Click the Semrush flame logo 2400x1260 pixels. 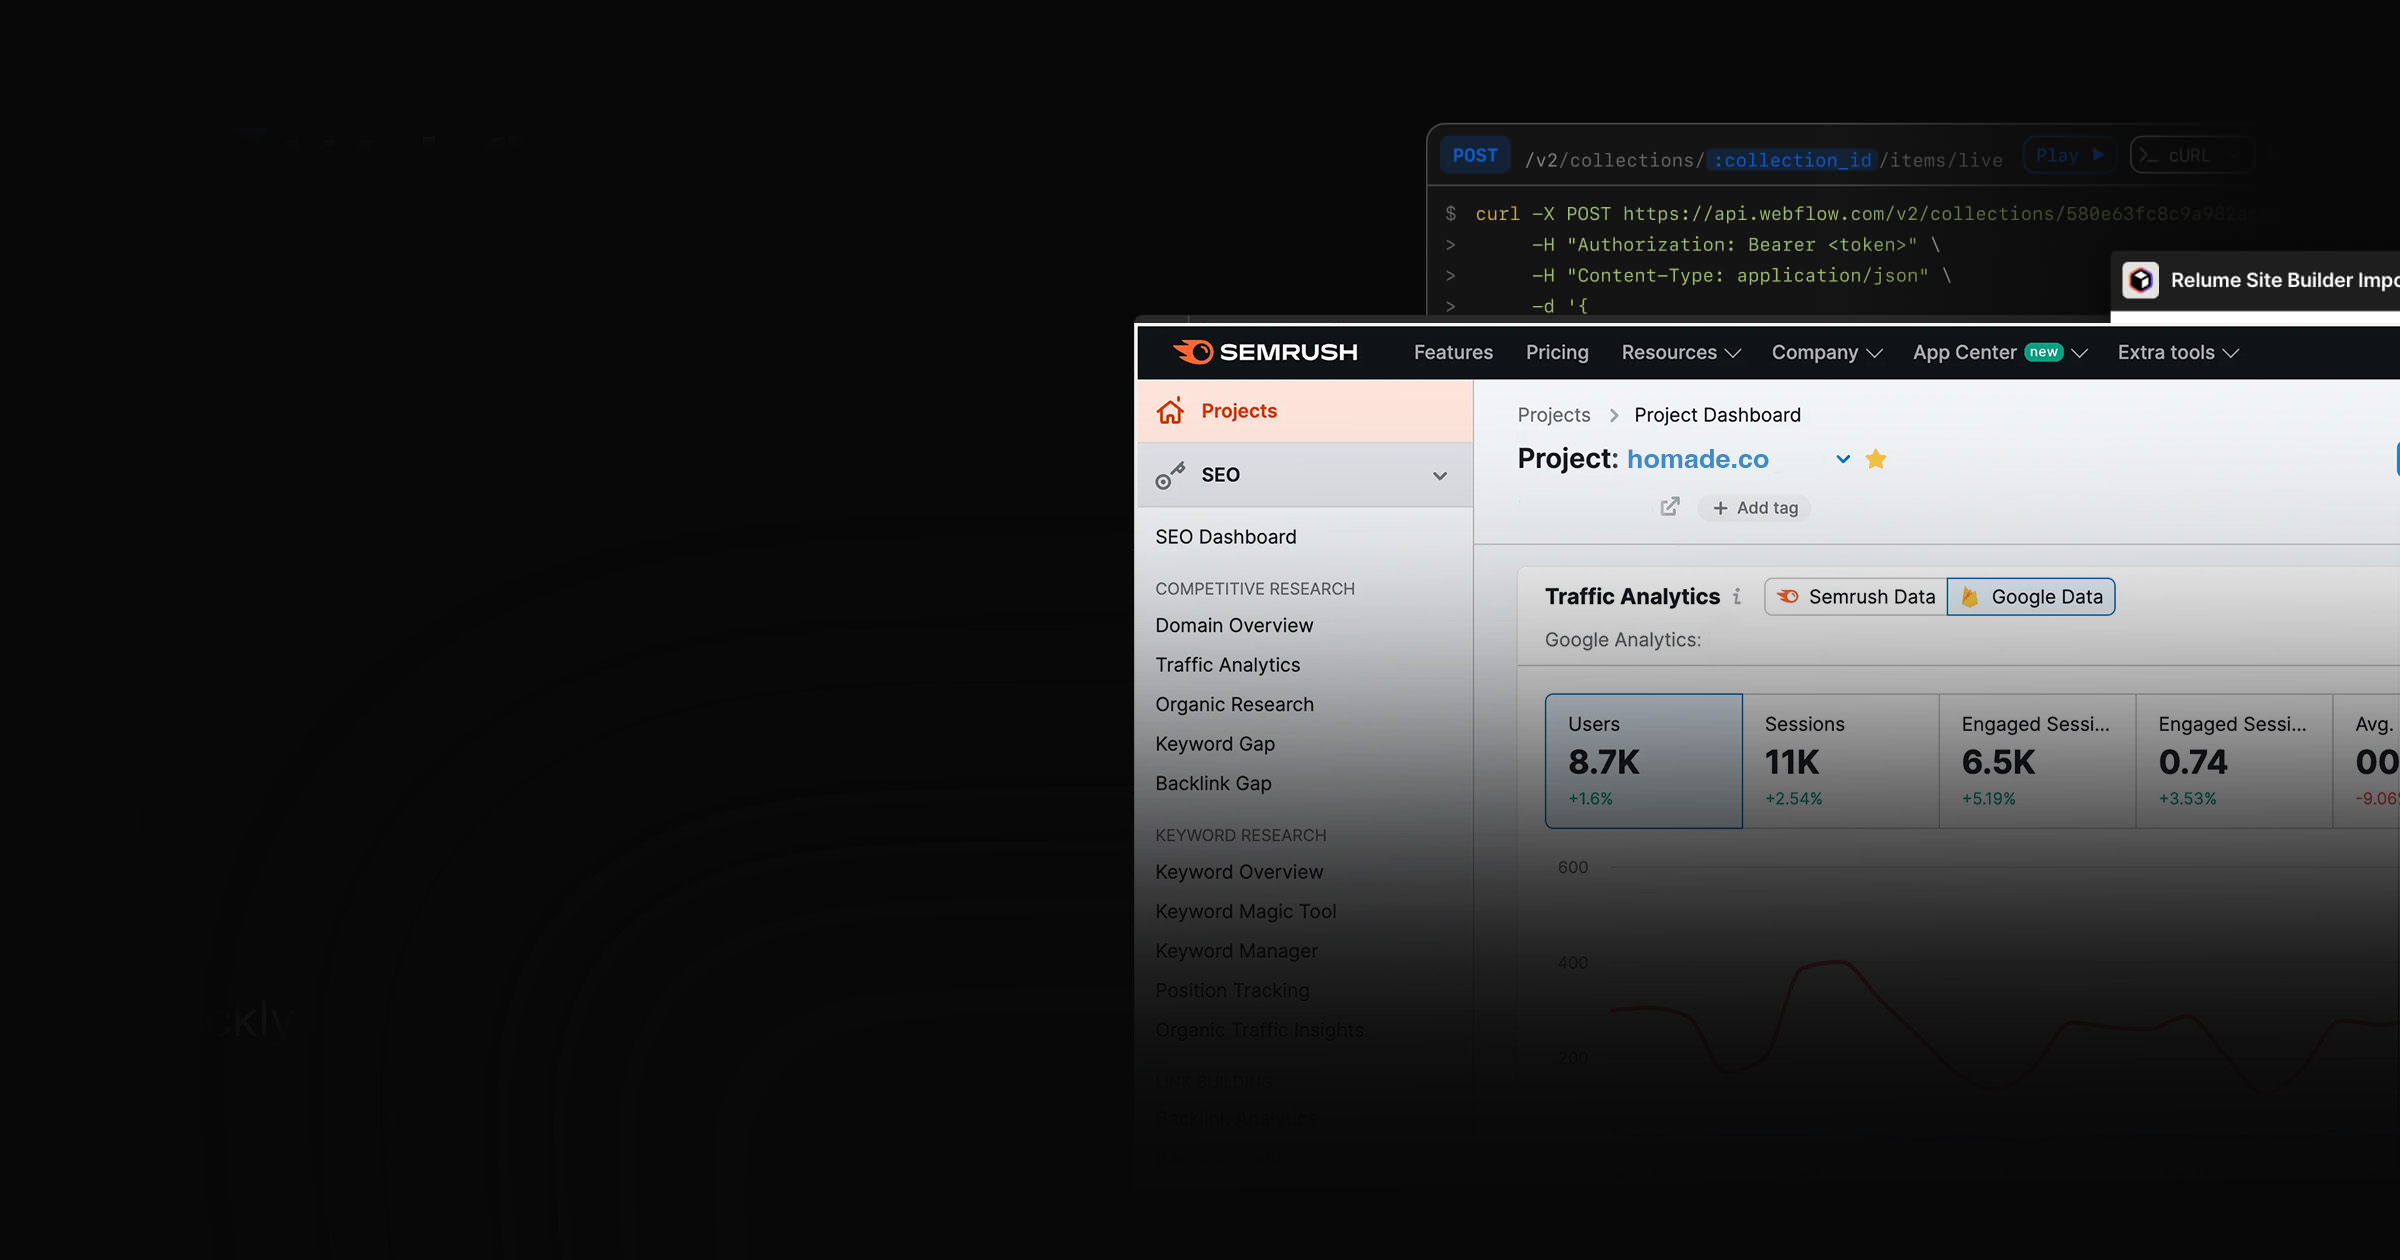click(x=1194, y=352)
